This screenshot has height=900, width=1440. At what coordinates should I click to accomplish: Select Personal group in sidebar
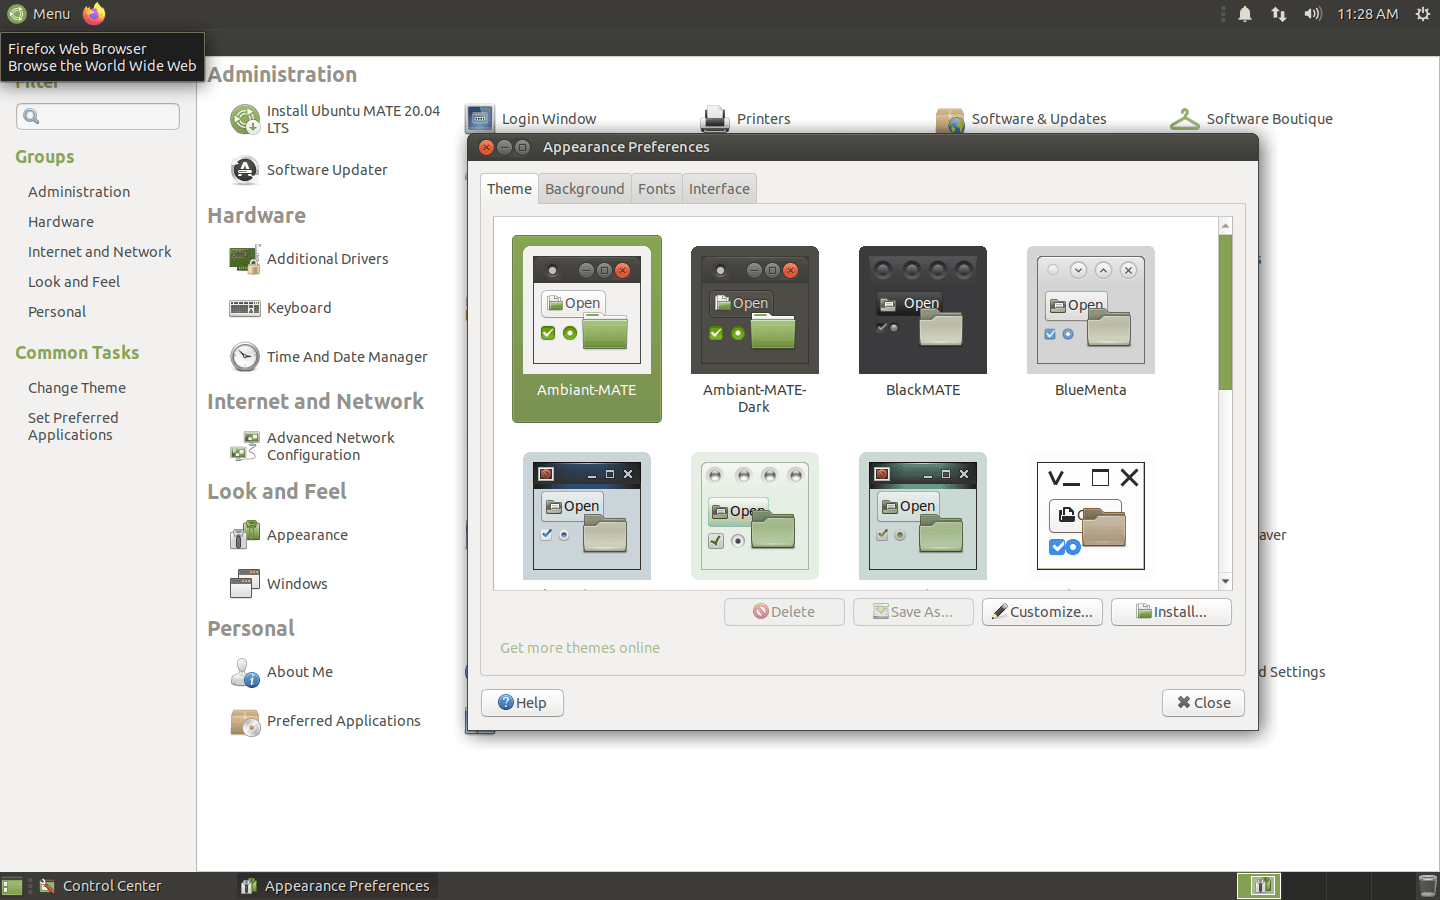57,312
